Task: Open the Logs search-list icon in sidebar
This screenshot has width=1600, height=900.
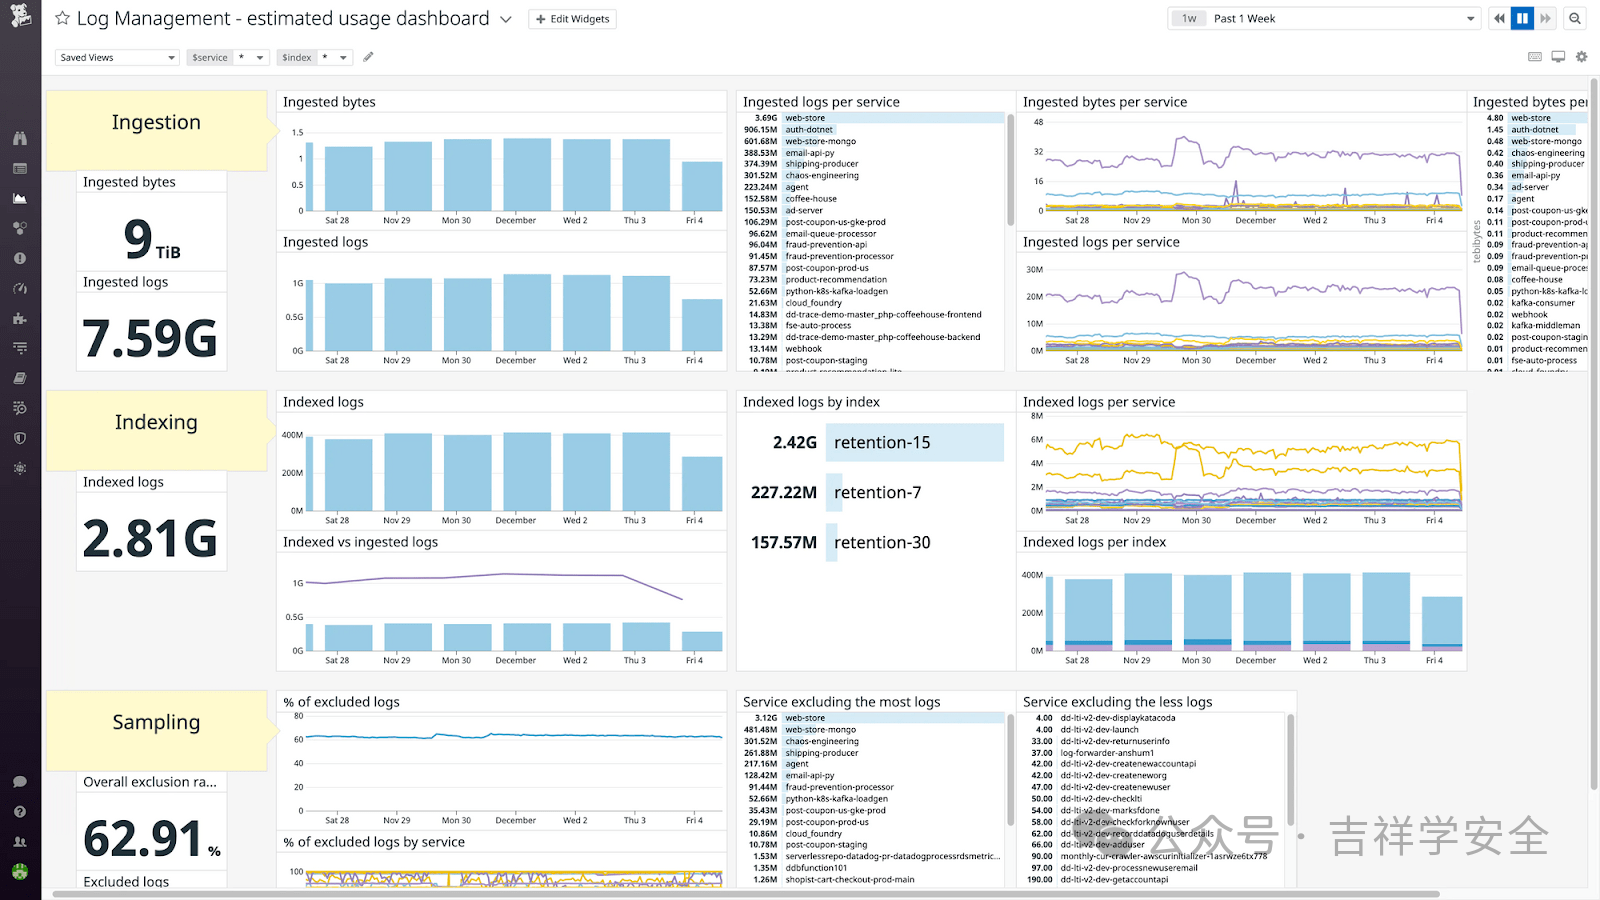Action: coord(20,408)
